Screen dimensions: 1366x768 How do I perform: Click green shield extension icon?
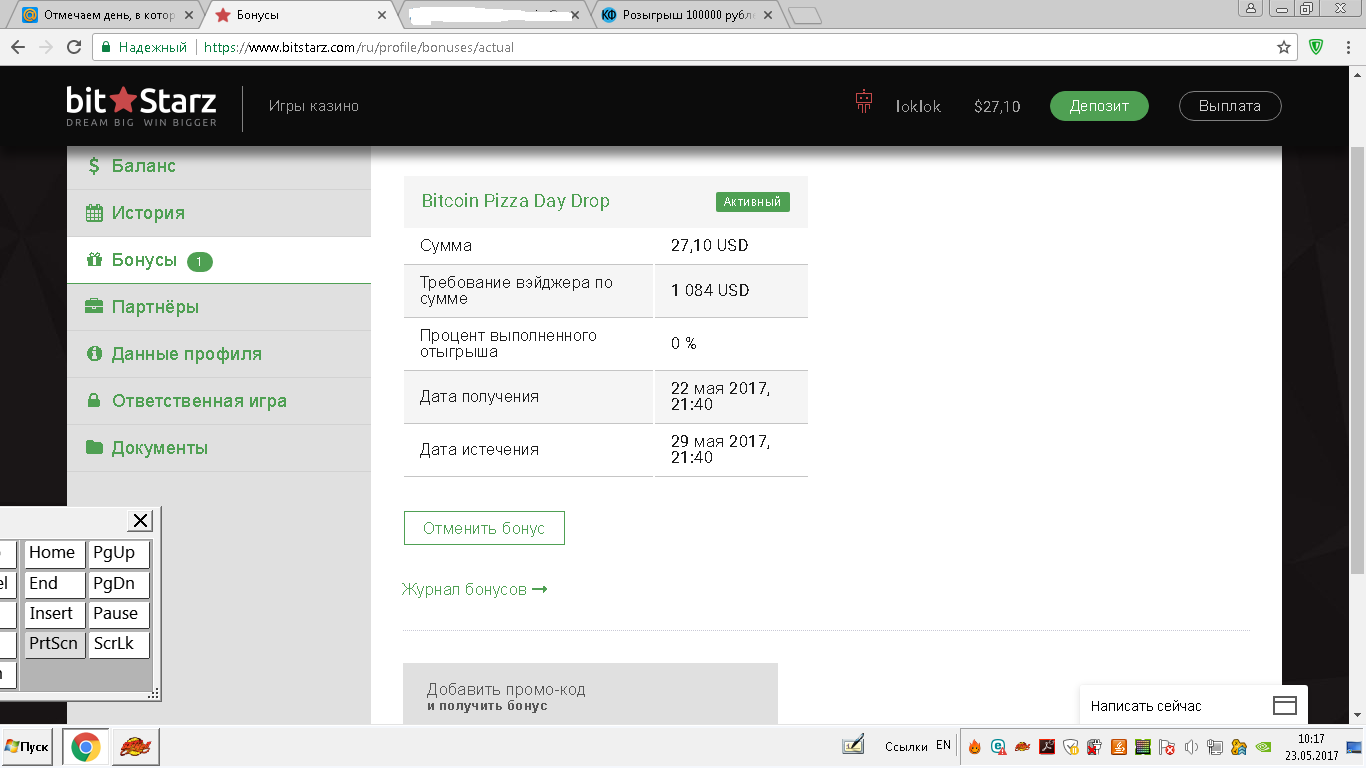coord(1316,47)
